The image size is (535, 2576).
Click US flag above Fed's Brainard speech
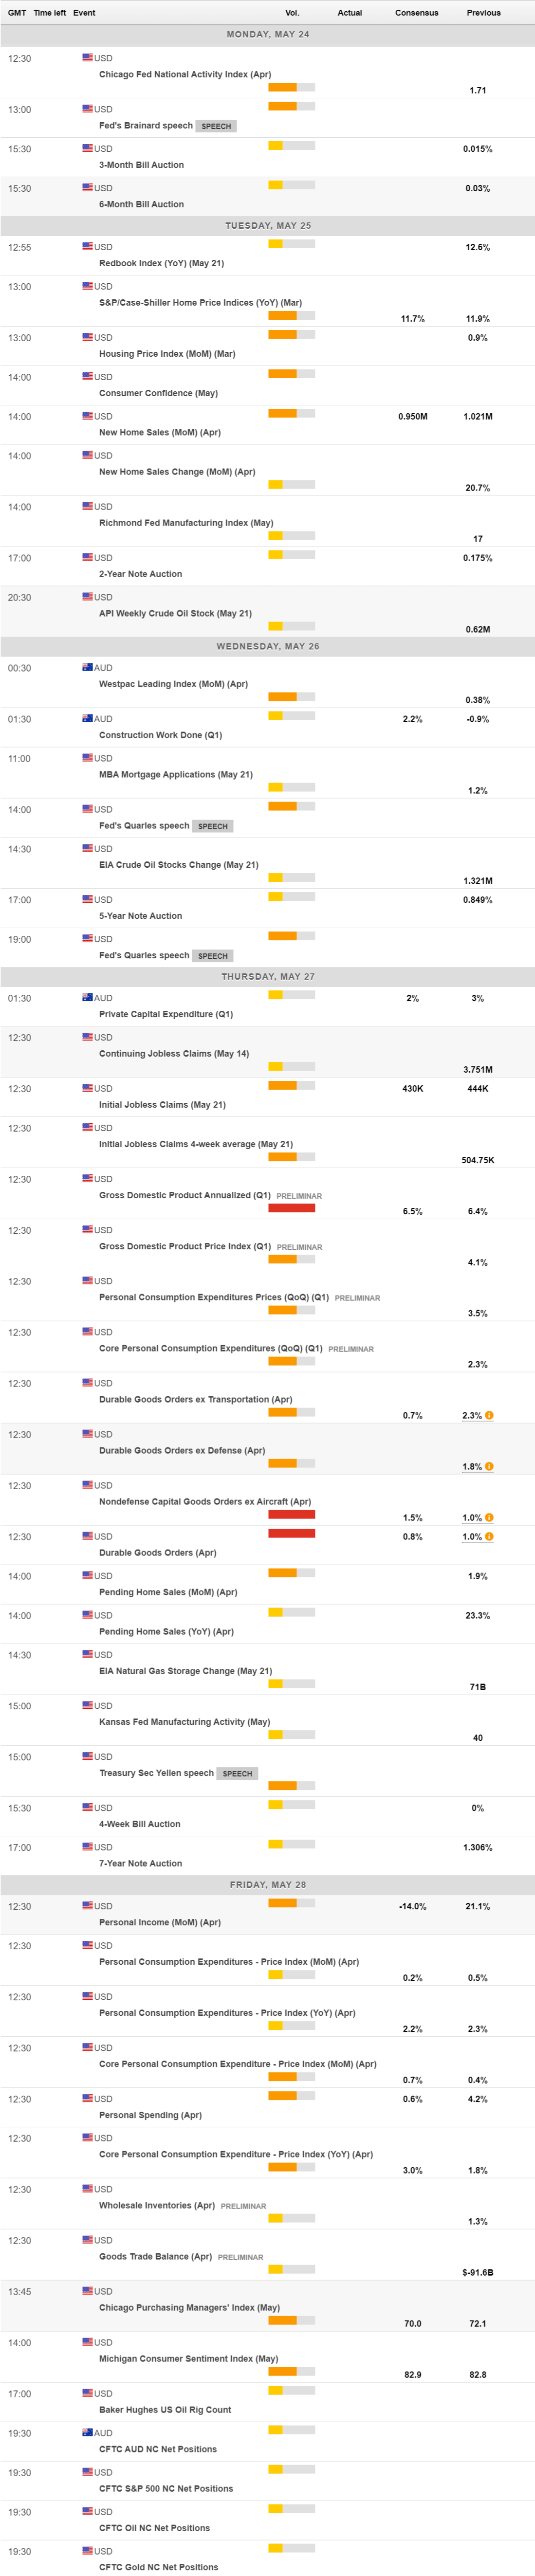point(87,108)
